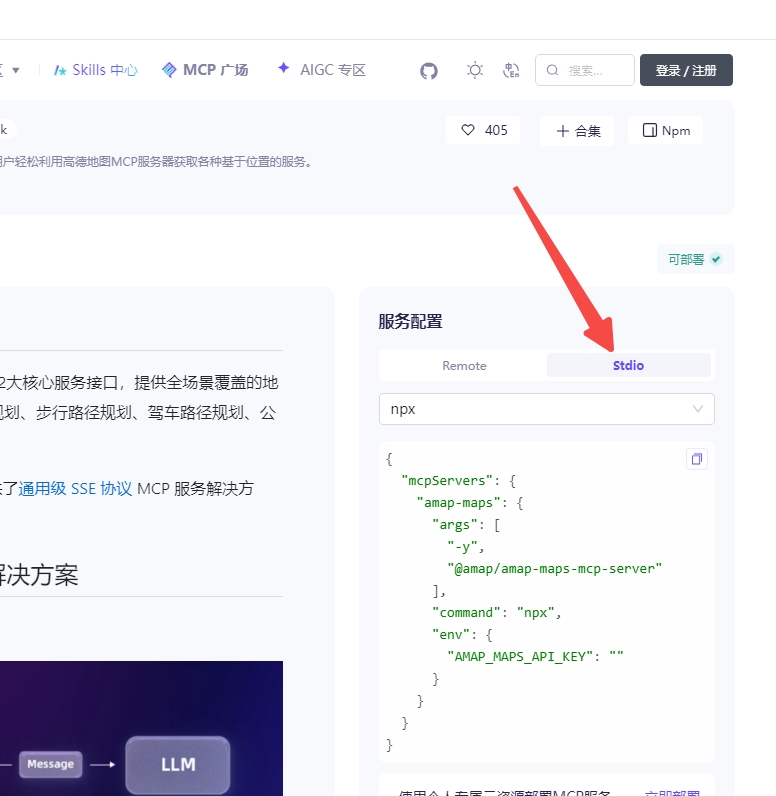Click the Skills 中心 logo icon
Screen dimensions: 776x796
point(60,71)
